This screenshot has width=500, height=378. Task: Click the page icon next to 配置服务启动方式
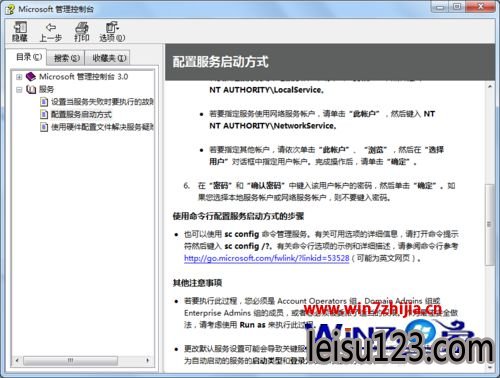point(44,114)
